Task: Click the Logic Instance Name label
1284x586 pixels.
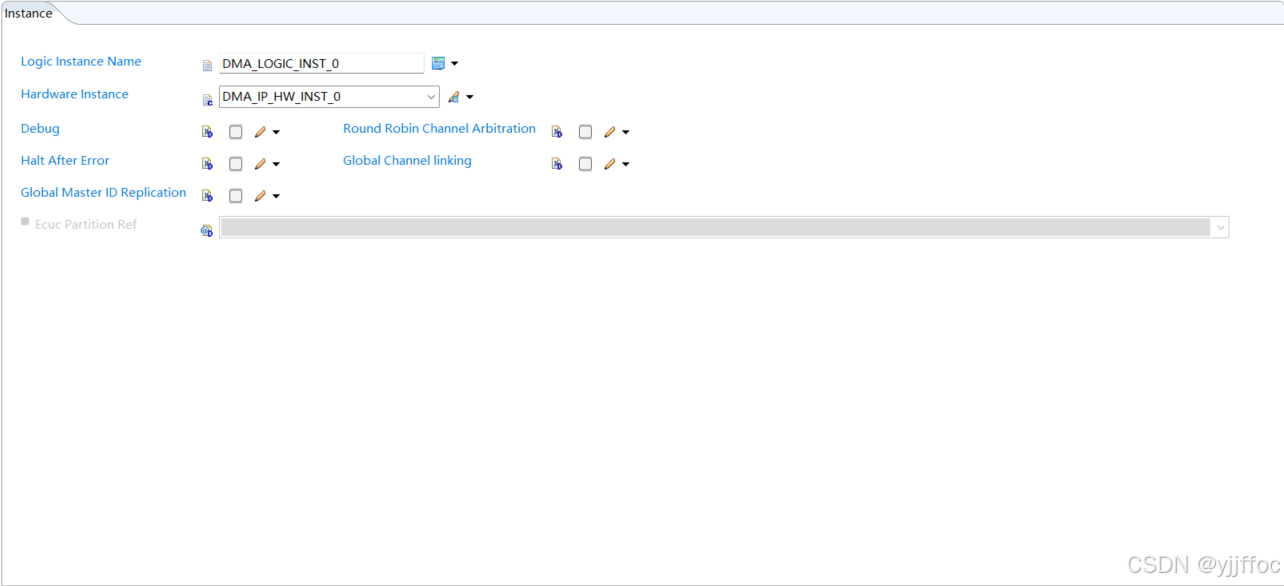Action: click(x=81, y=61)
